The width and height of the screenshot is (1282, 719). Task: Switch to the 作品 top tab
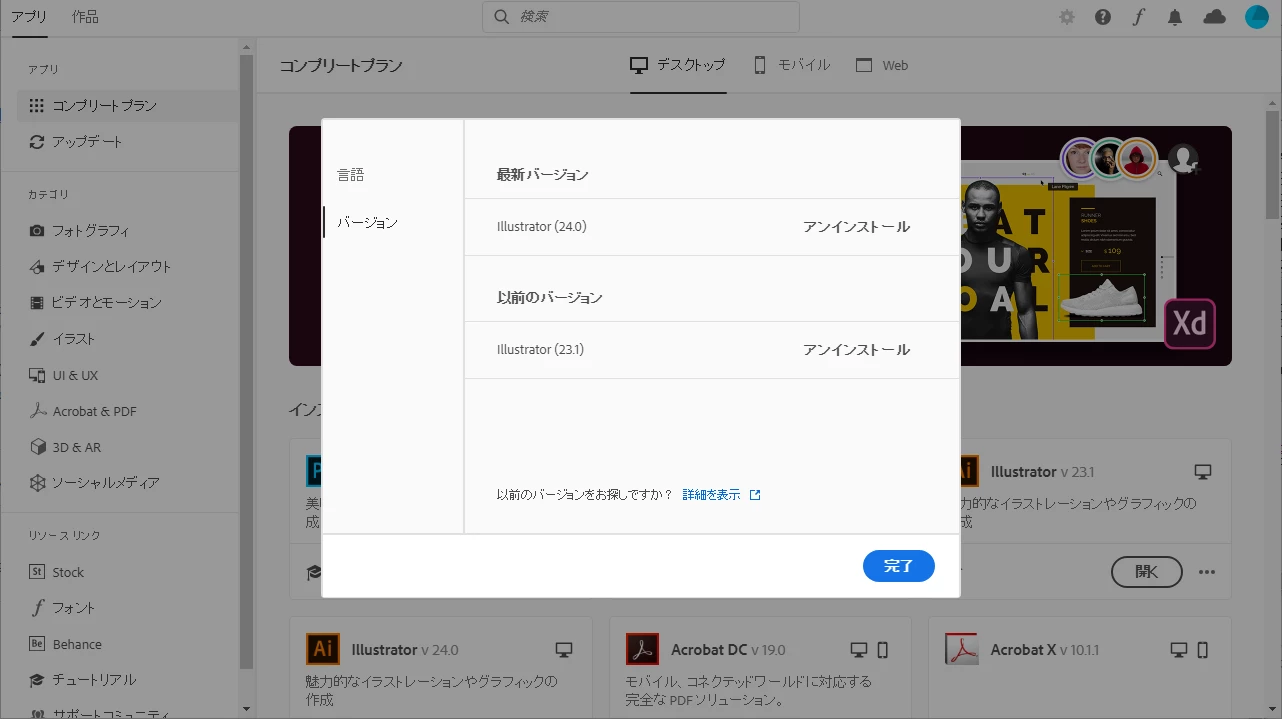[85, 17]
